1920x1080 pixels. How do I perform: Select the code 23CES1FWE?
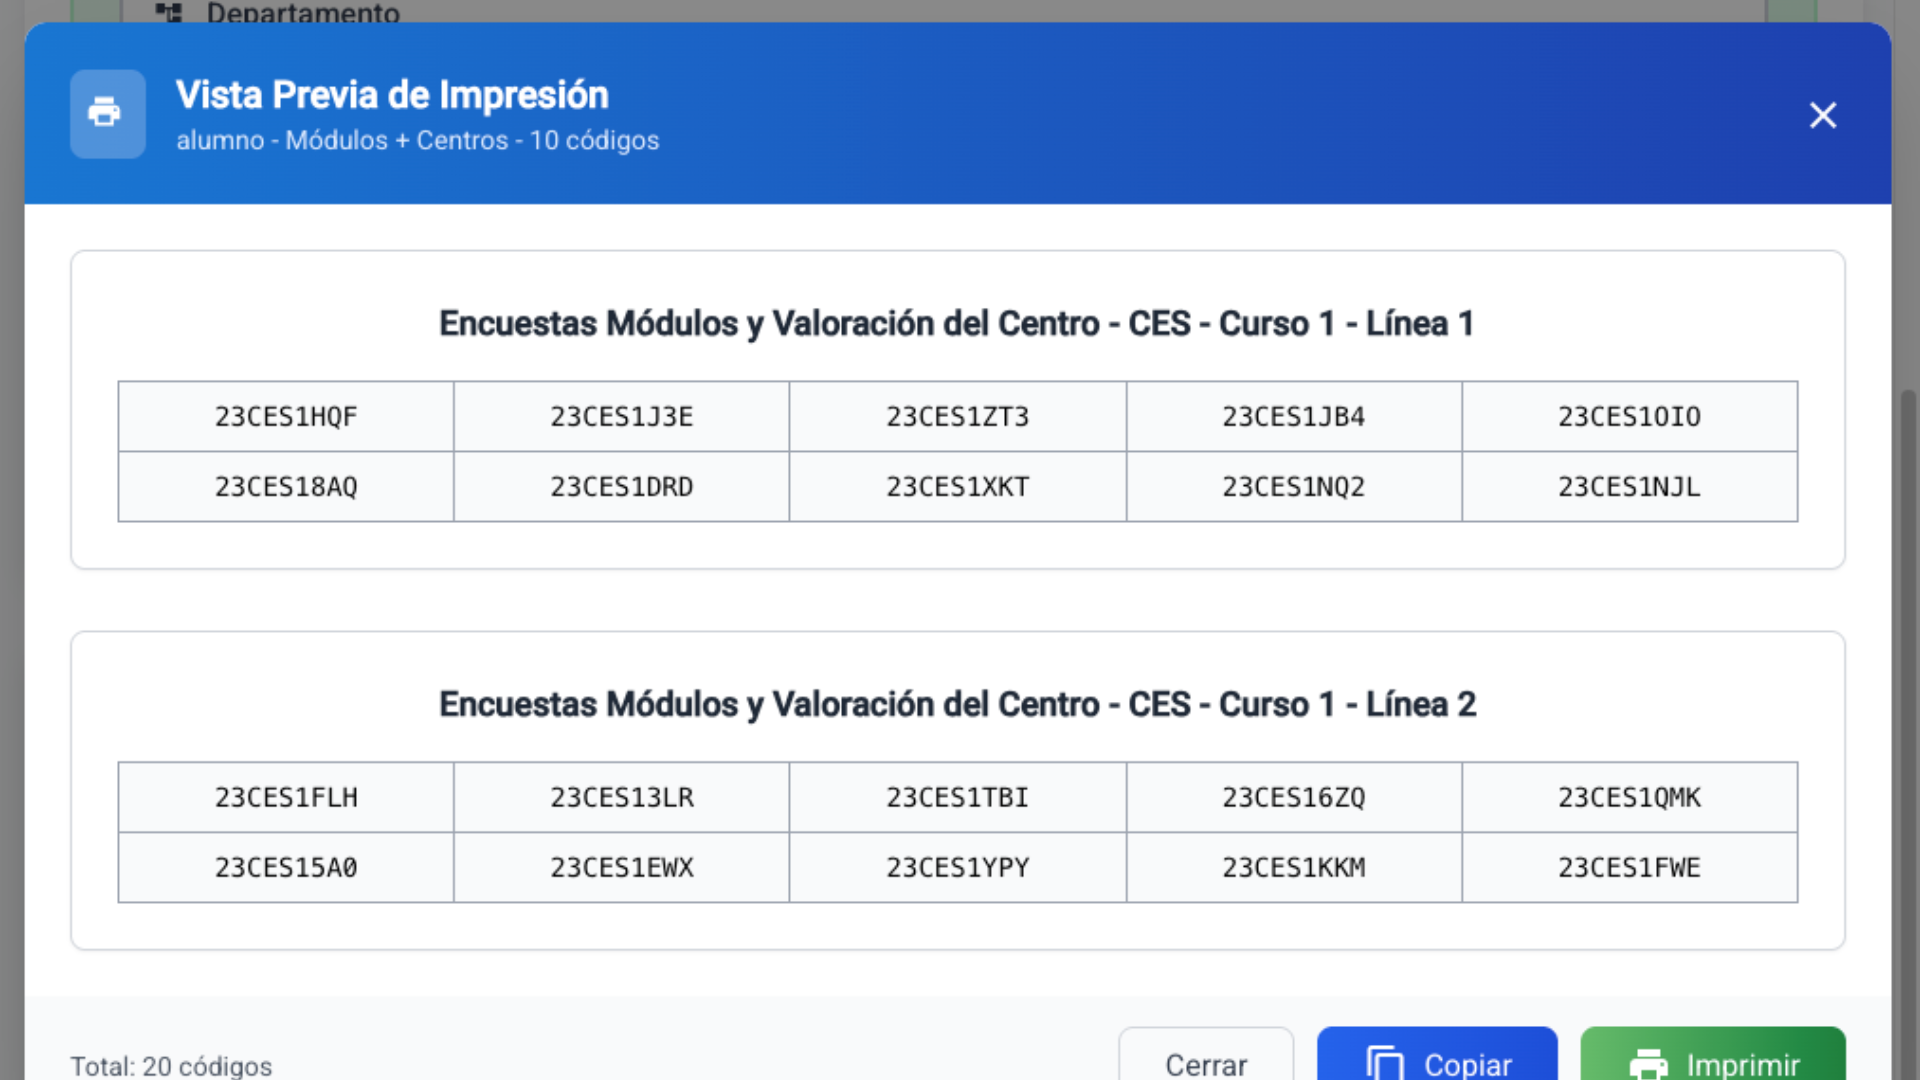point(1629,868)
